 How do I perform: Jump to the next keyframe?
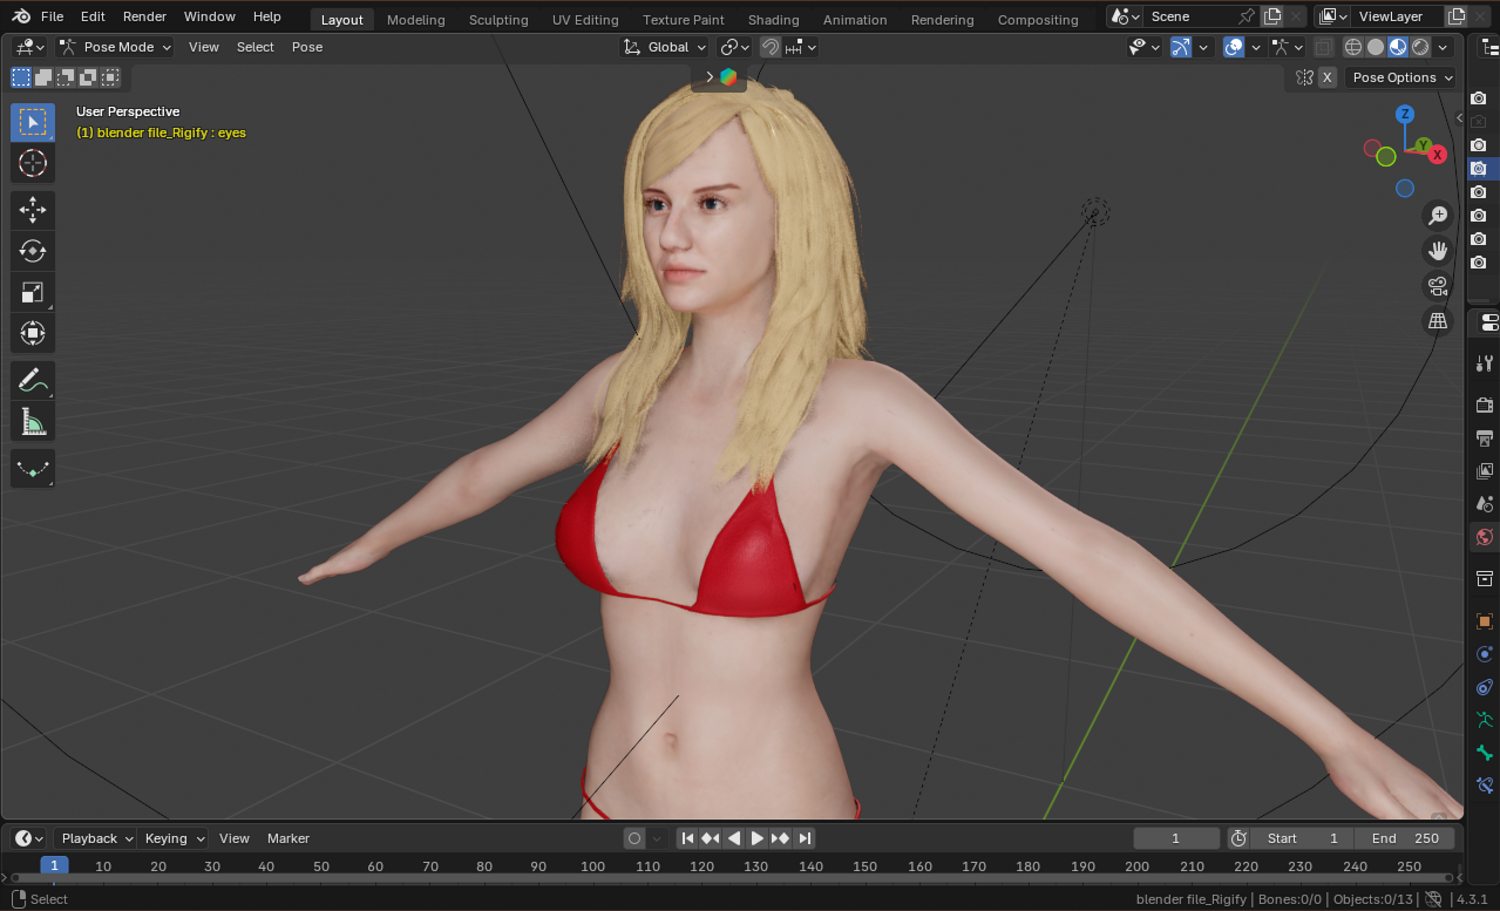(780, 838)
